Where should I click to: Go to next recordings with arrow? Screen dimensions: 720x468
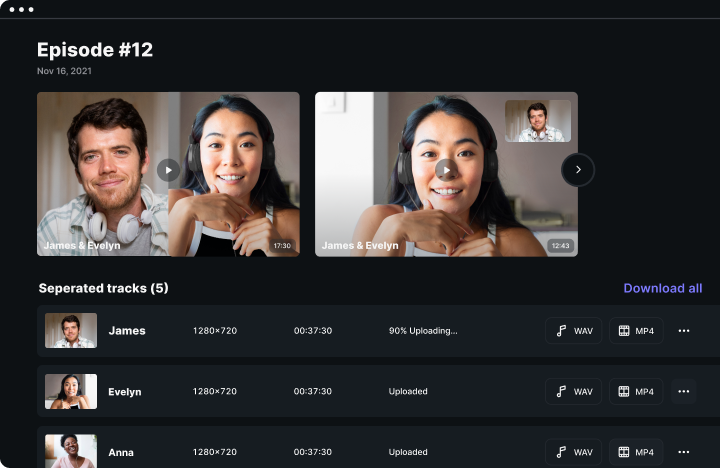click(578, 170)
